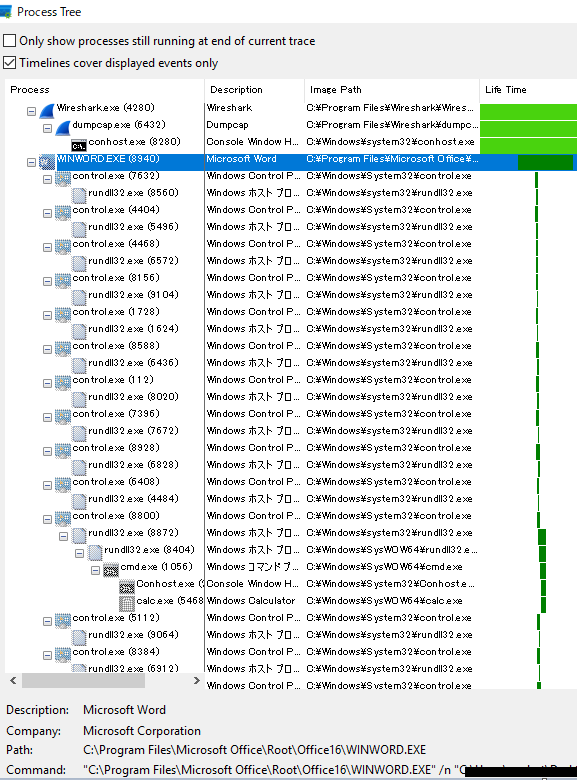The width and height of the screenshot is (577, 780).
Task: Click the rundll32.exe (8560) icon
Action: coord(79,195)
